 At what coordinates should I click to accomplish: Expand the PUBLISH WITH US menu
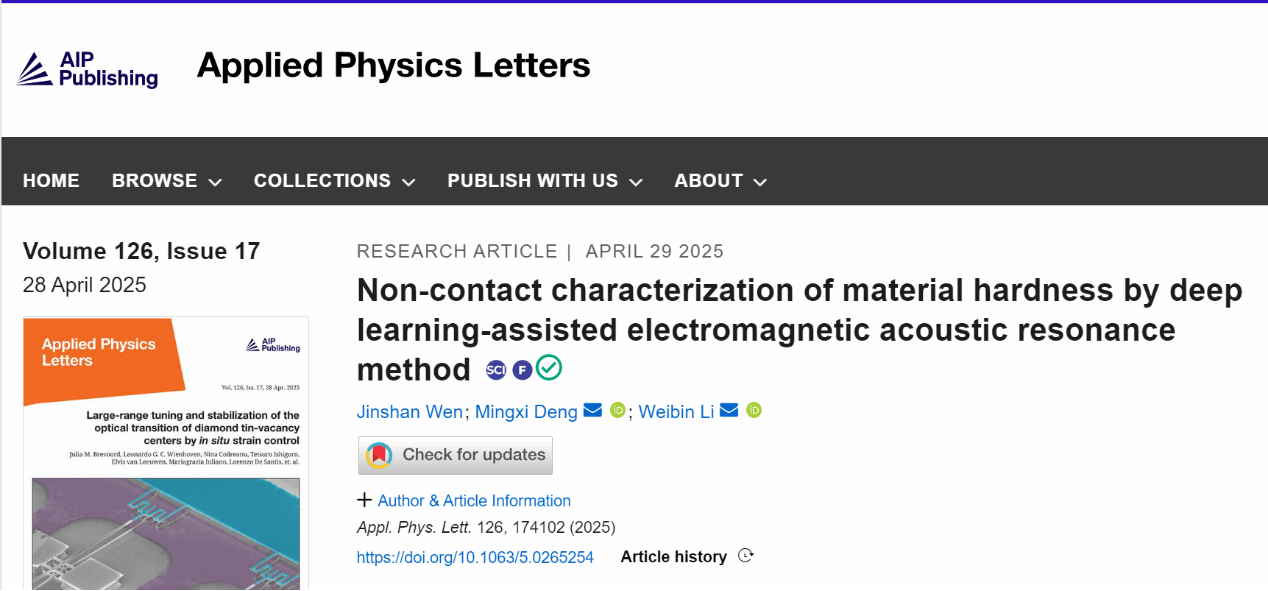point(544,181)
